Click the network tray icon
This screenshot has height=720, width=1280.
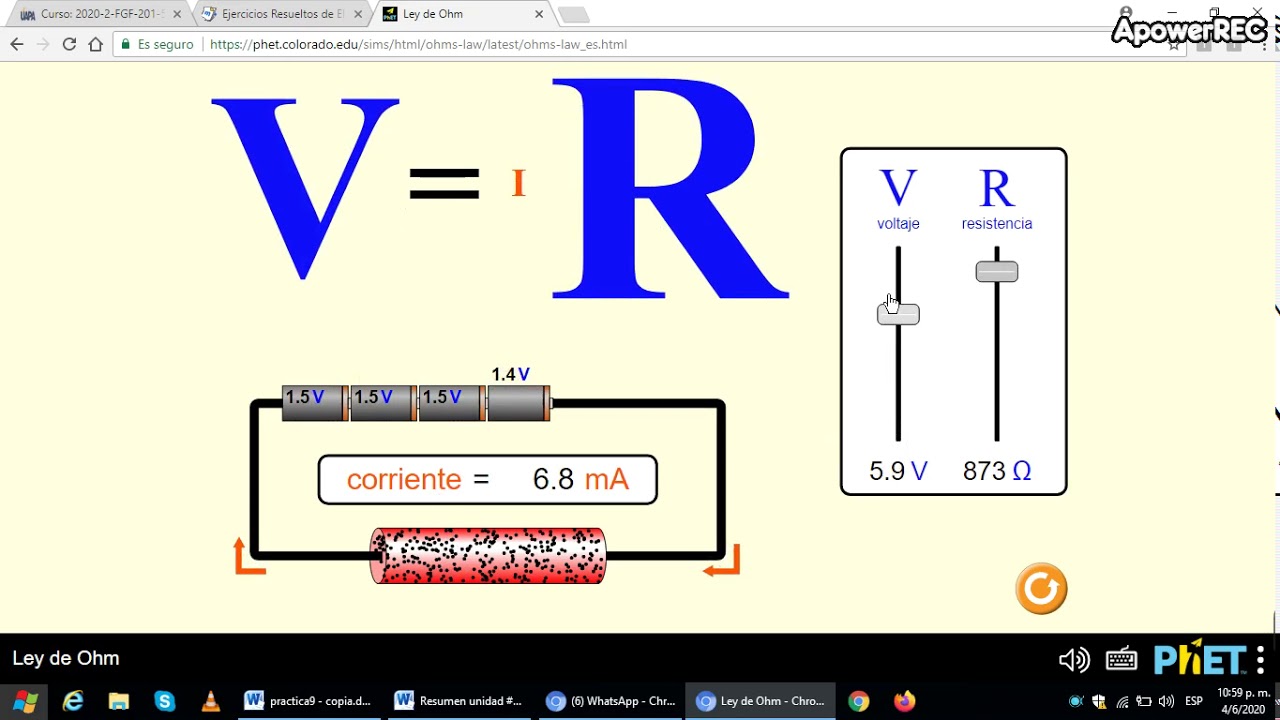click(x=1122, y=701)
